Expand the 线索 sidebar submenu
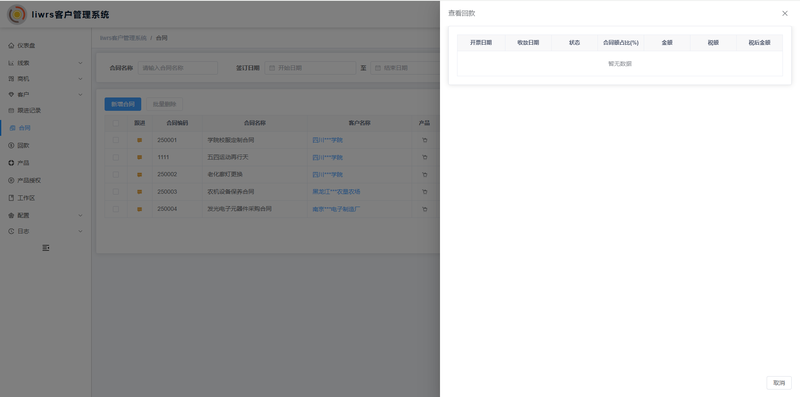 click(46, 63)
